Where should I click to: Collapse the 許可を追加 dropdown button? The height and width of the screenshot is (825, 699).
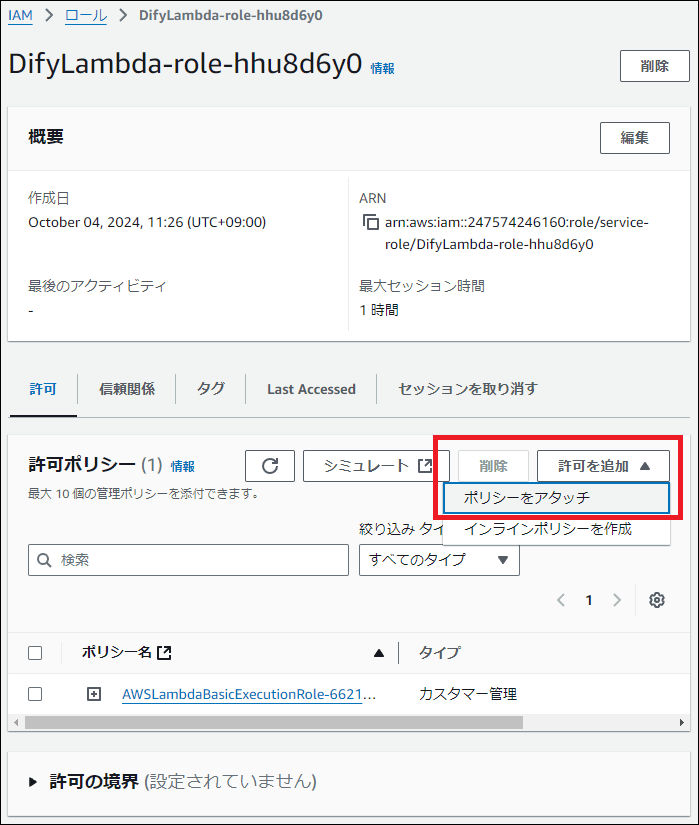pyautogui.click(x=603, y=466)
